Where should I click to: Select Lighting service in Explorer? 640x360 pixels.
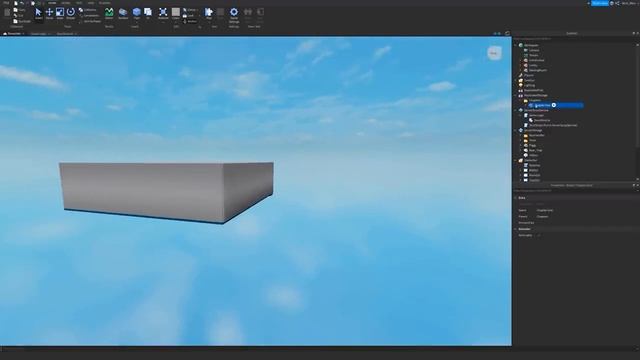[x=529, y=85]
